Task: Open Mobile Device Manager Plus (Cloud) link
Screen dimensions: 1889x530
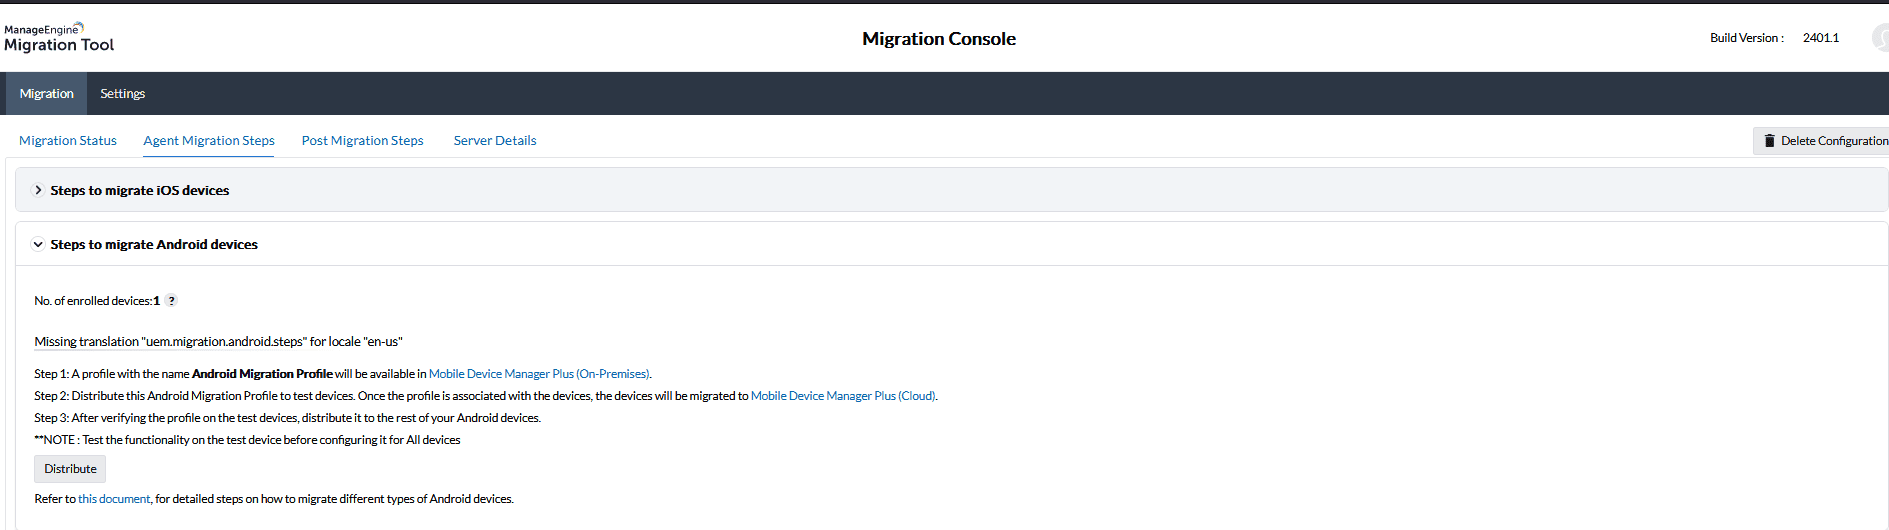Action: [843, 396]
